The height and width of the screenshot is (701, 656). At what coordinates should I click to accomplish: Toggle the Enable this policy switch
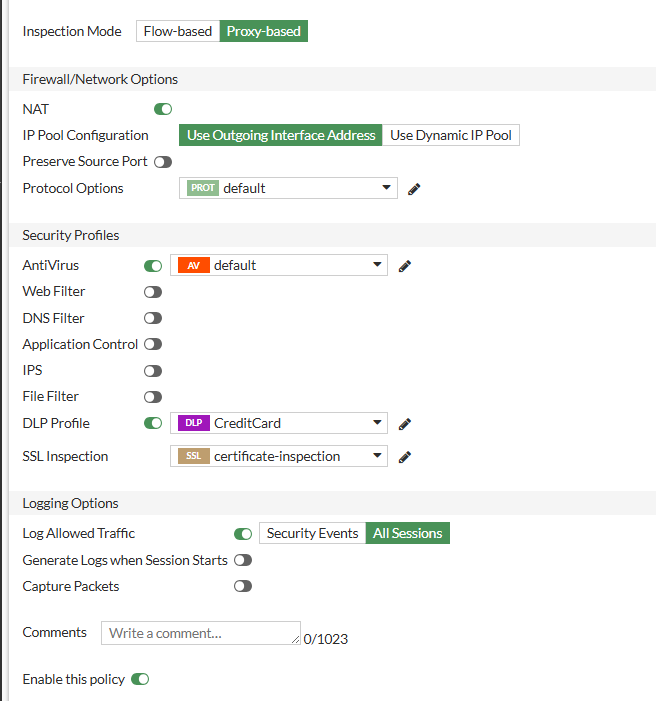coord(140,679)
